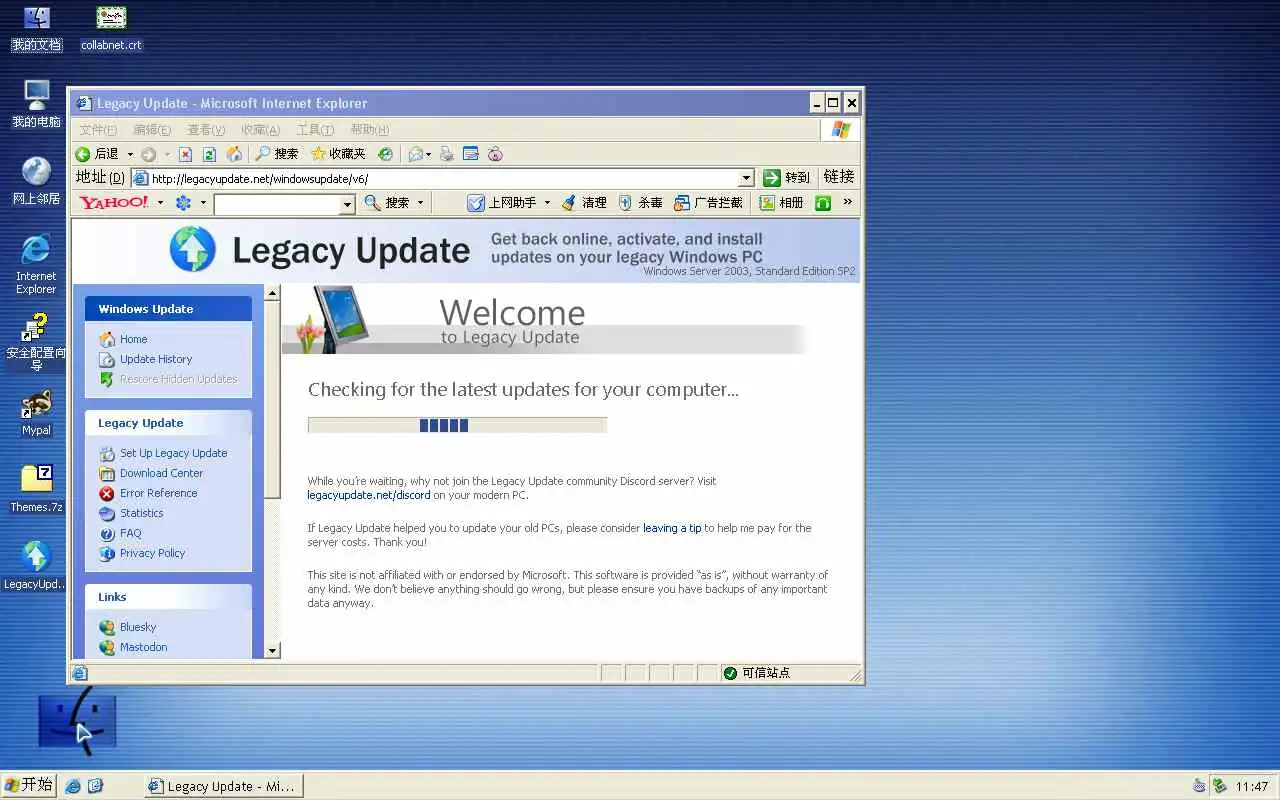
Task: Open the Mail button dropdown arrow
Action: click(x=428, y=154)
